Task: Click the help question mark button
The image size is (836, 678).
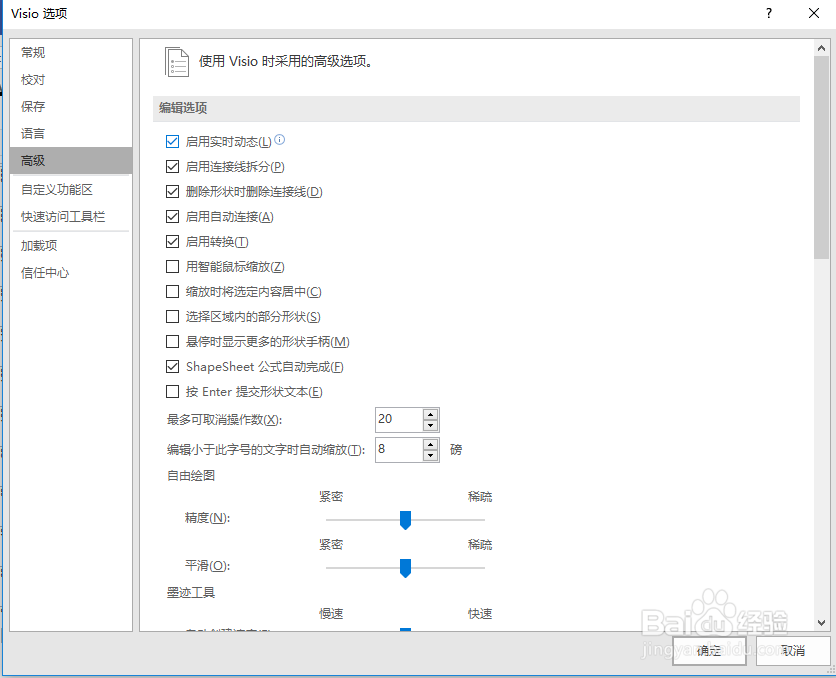Action: pos(768,13)
